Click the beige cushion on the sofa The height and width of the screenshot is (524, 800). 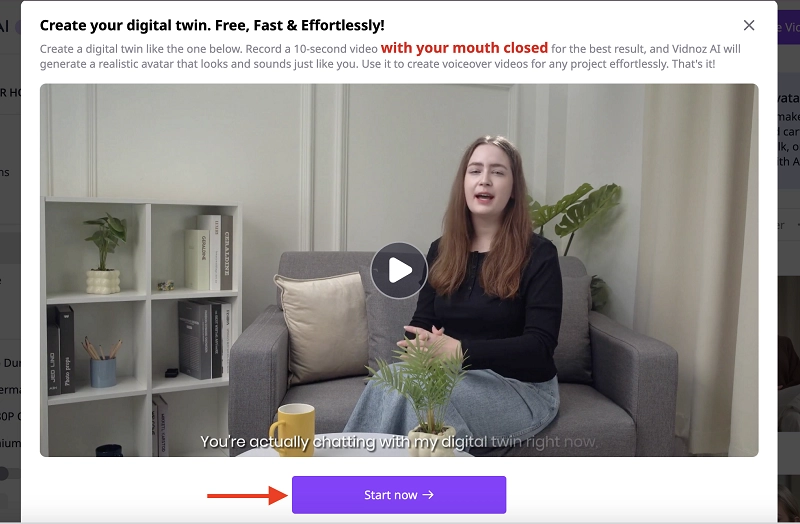(322, 327)
